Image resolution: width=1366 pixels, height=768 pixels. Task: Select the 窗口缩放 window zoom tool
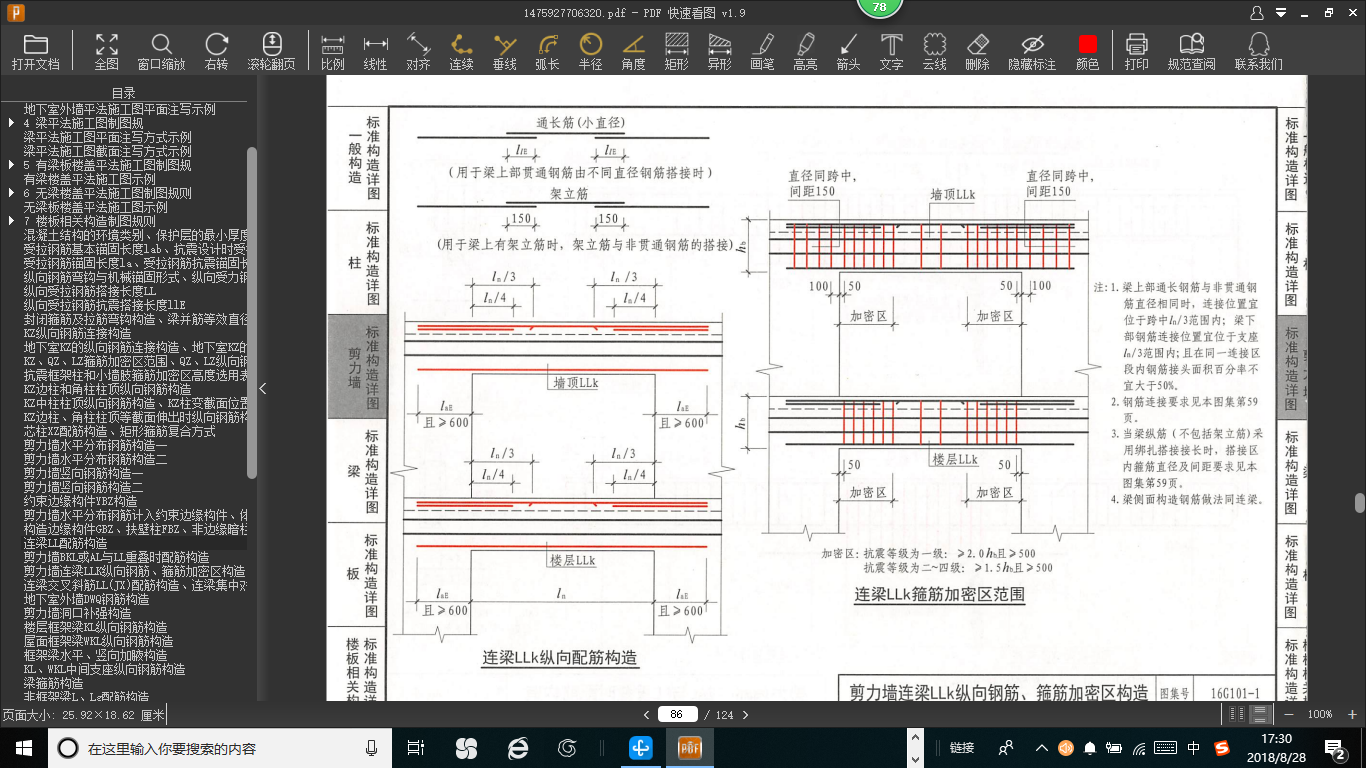[161, 51]
